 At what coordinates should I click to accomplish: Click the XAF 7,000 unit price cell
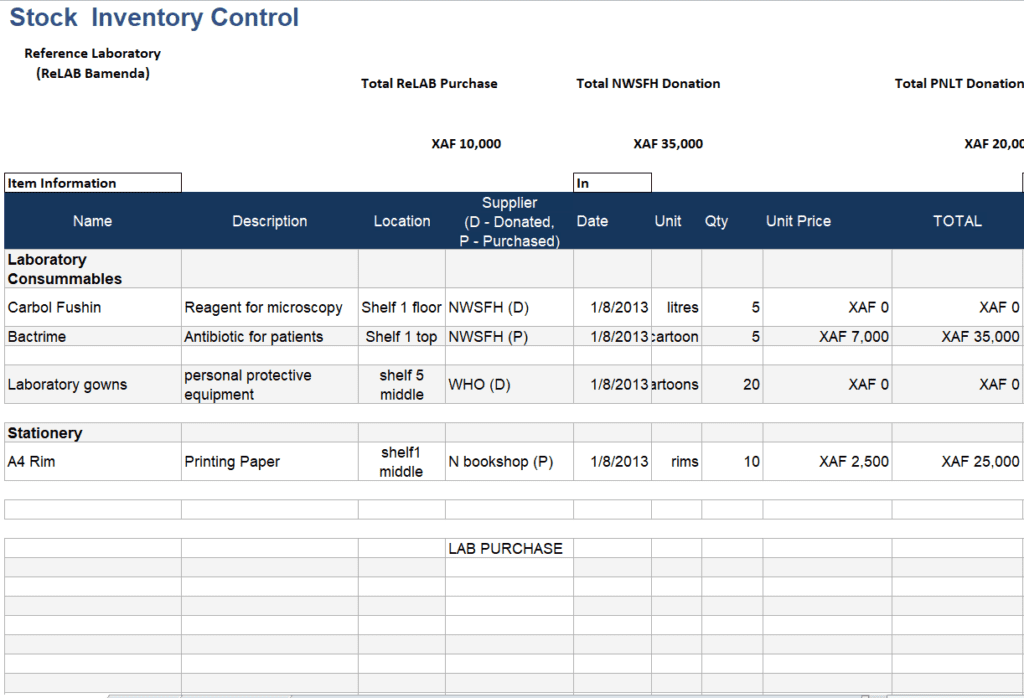point(827,337)
